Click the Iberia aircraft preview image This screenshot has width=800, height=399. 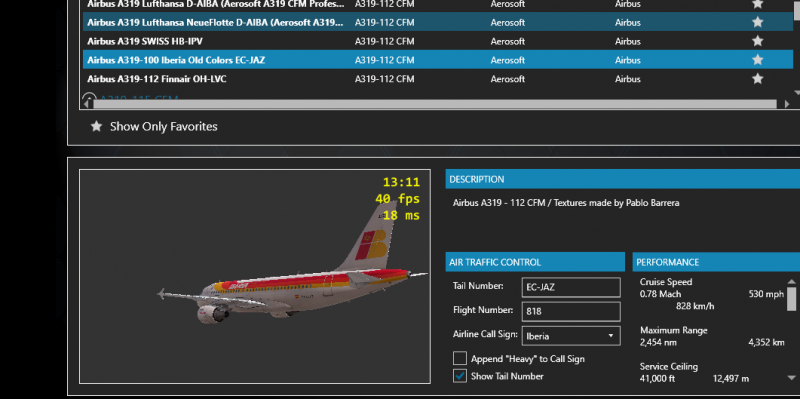pos(255,276)
